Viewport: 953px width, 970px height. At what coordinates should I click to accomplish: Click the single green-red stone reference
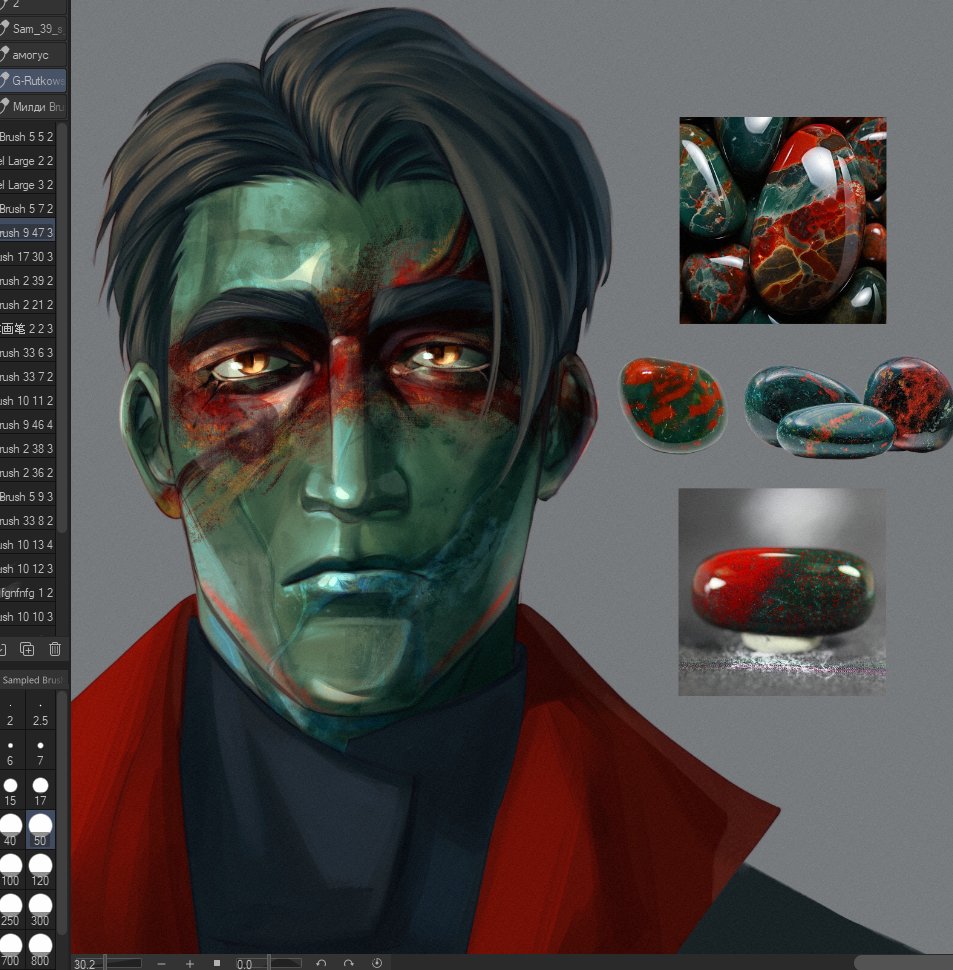coord(672,405)
